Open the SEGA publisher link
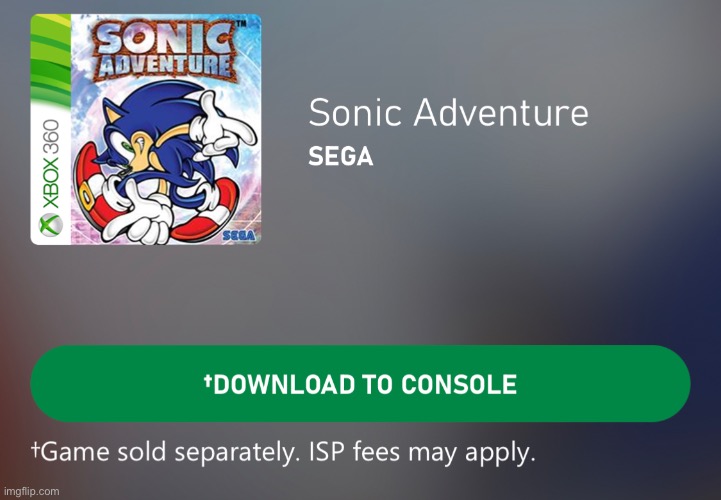 coord(341,156)
